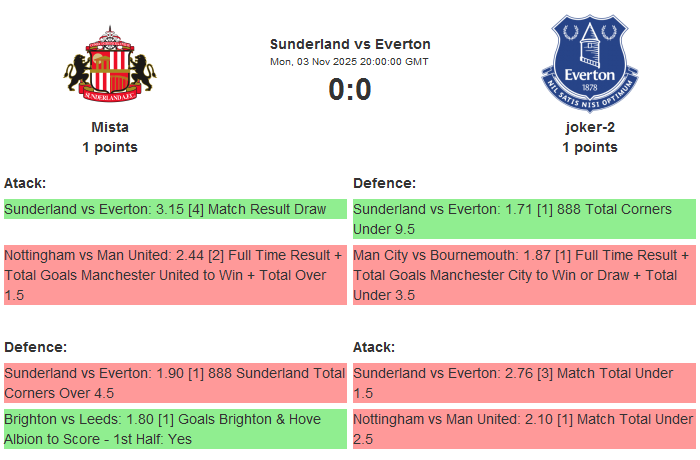Select the Match Total Under 1.5 bet
Image resolution: width=700 pixels, height=460 pixels.
(x=524, y=383)
